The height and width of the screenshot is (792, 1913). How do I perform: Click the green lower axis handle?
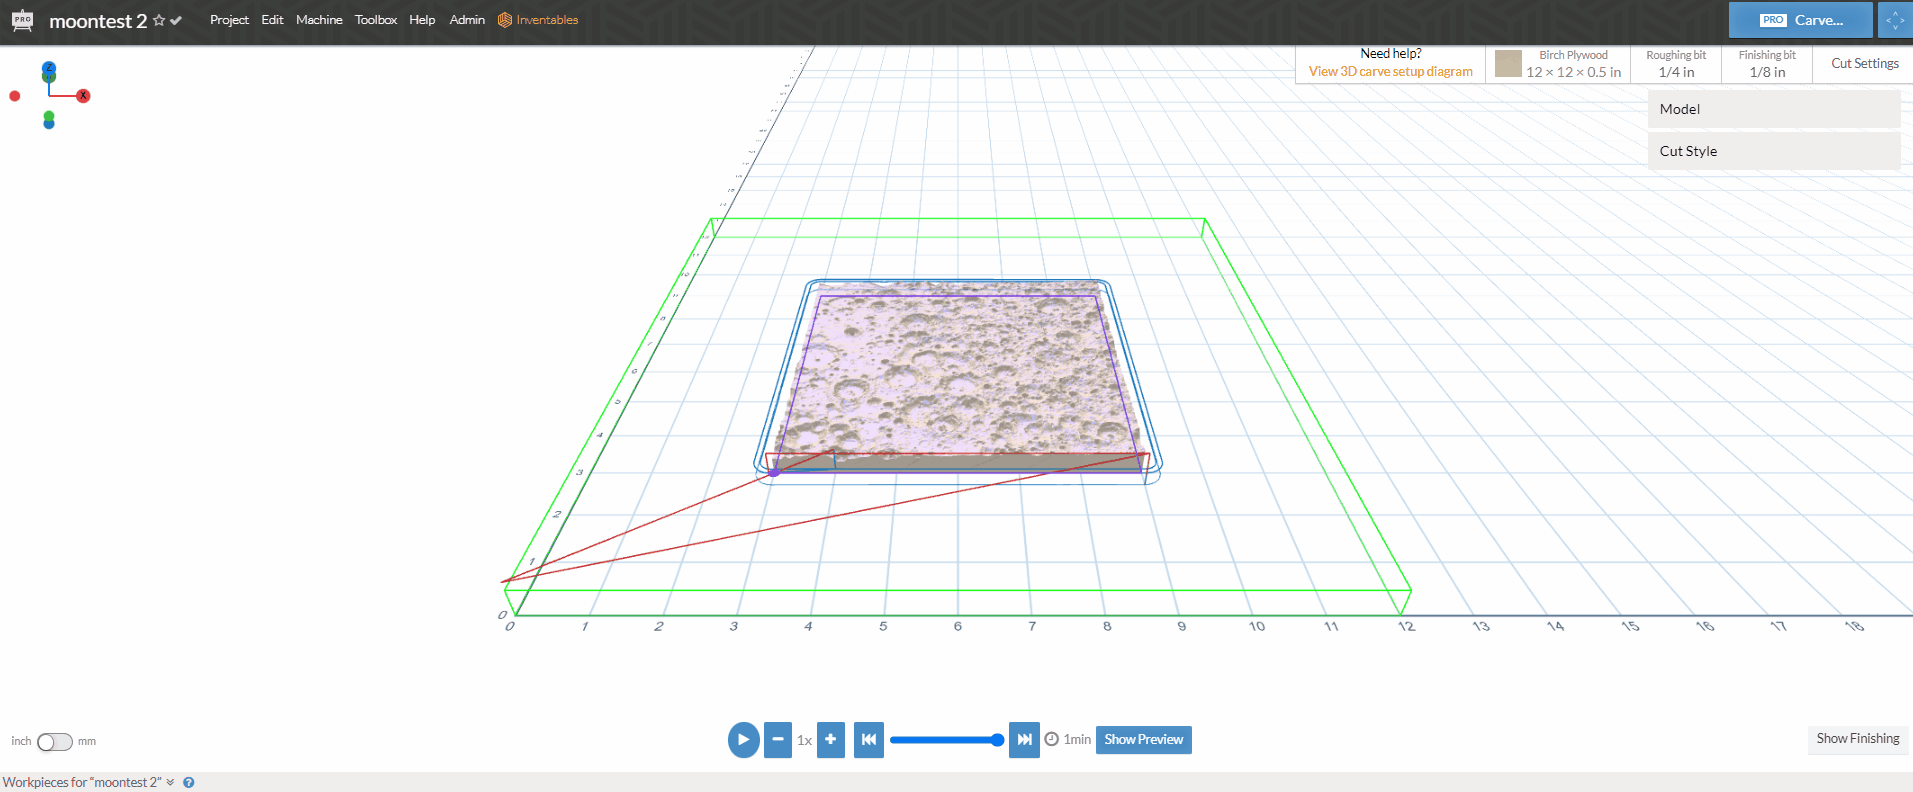(49, 117)
